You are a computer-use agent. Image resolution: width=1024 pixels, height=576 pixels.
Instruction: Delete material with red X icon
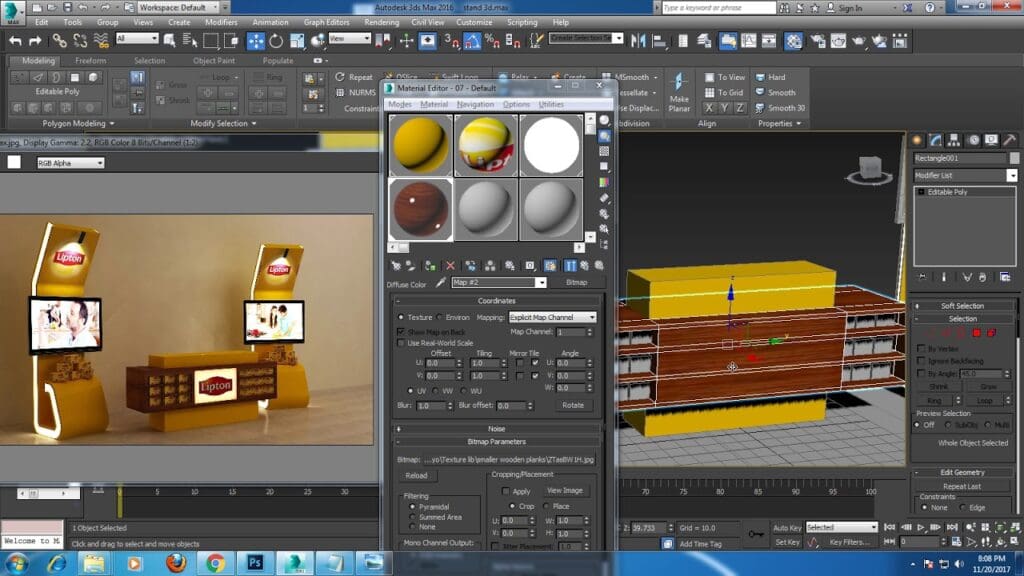tap(450, 266)
